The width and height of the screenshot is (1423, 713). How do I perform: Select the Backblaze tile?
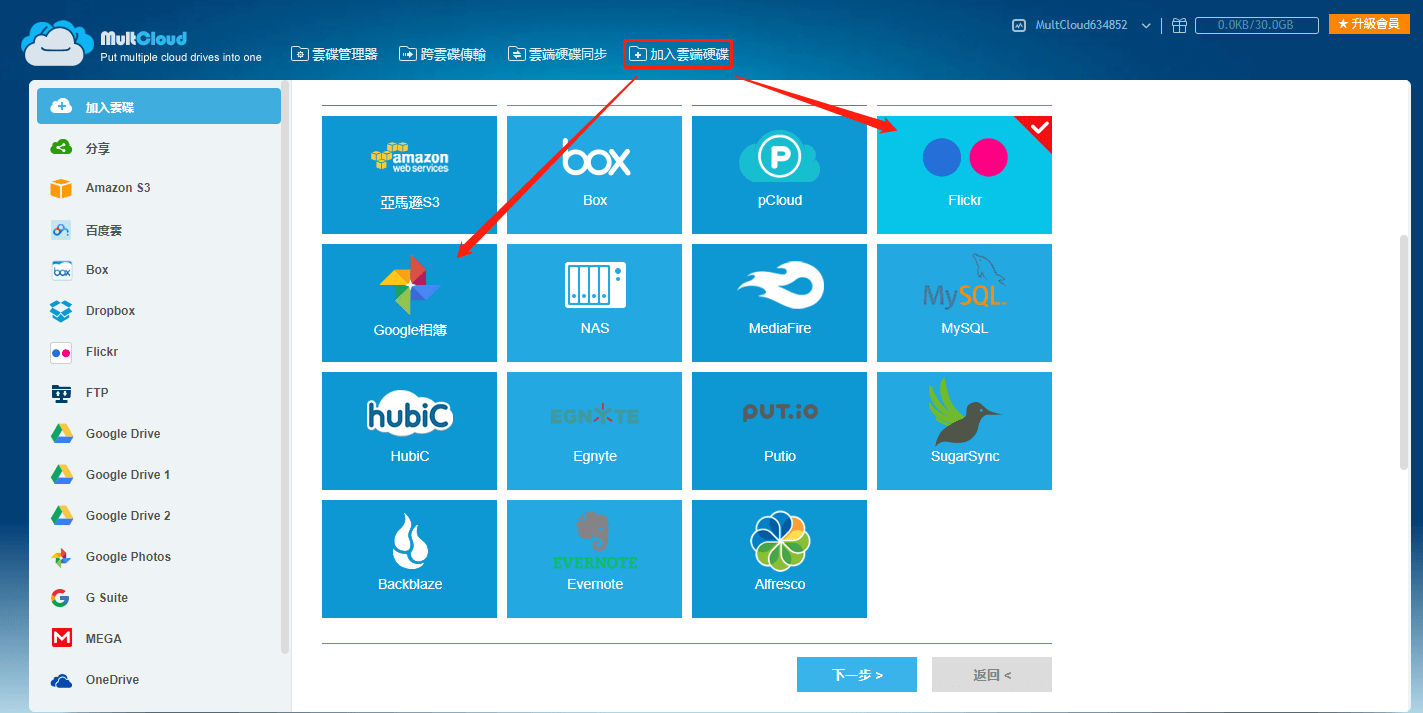click(x=409, y=559)
